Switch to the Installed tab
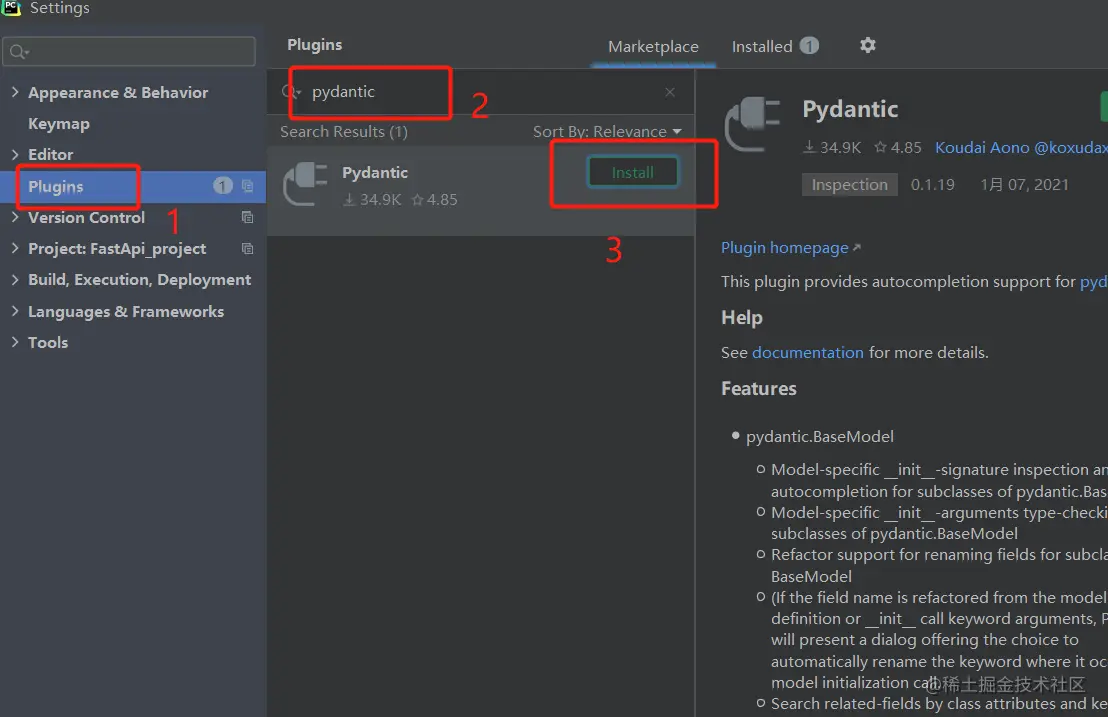Viewport: 1108px width, 717px height. (775, 47)
